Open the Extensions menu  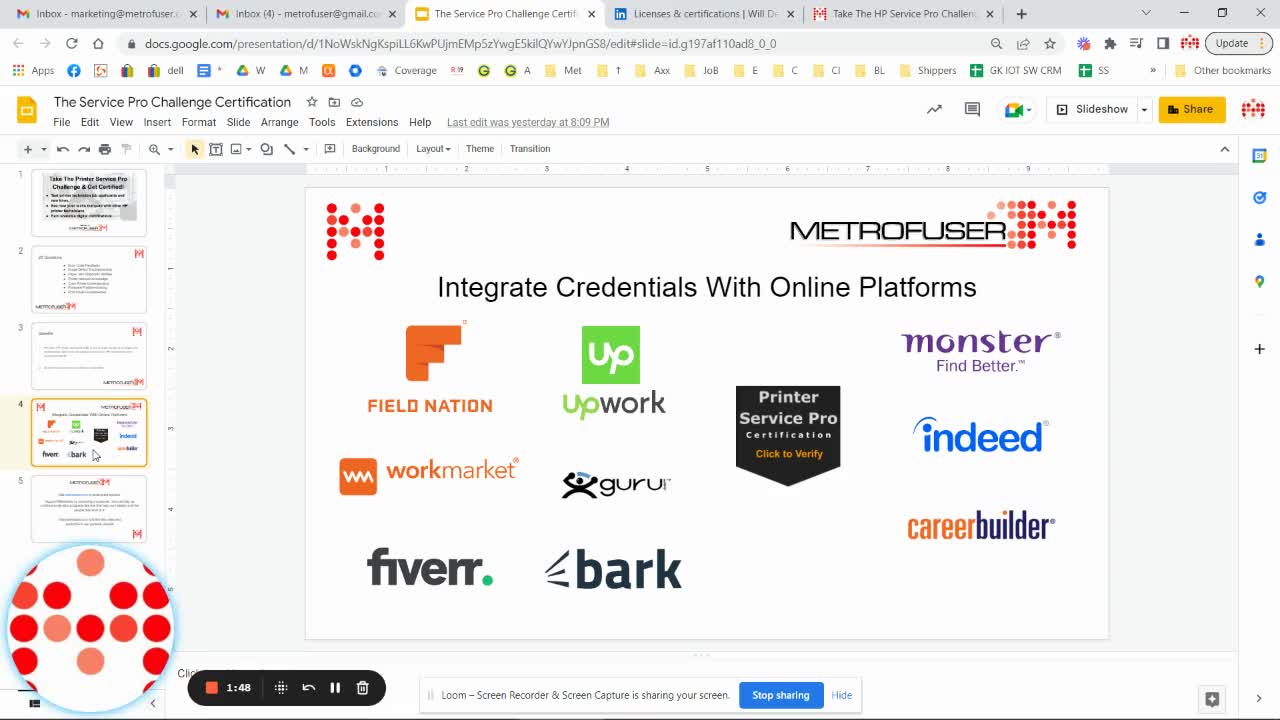click(x=372, y=122)
